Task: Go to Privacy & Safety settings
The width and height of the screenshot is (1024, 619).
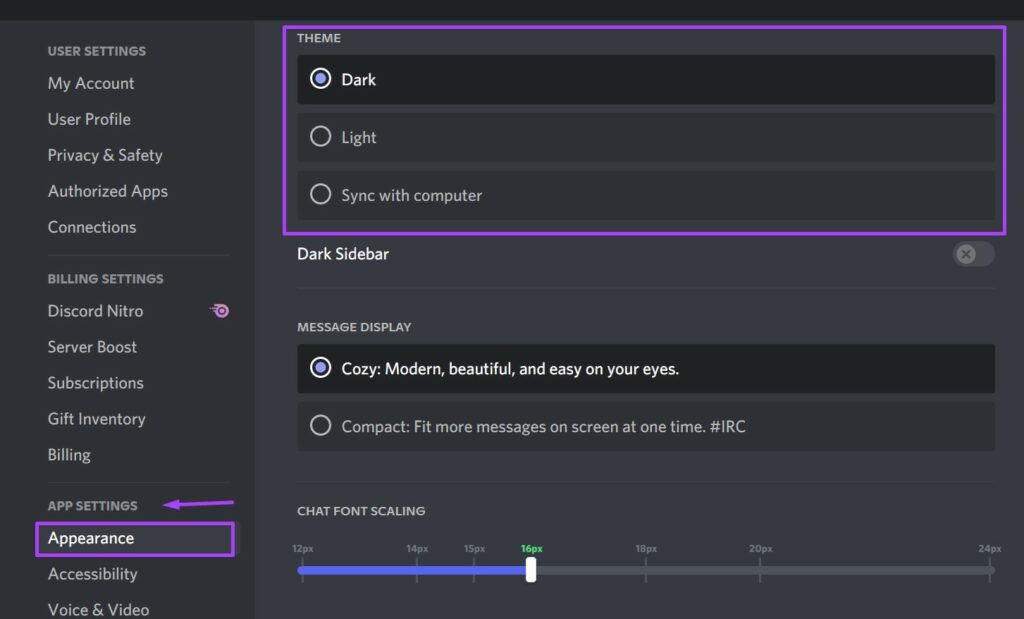Action: coord(105,155)
